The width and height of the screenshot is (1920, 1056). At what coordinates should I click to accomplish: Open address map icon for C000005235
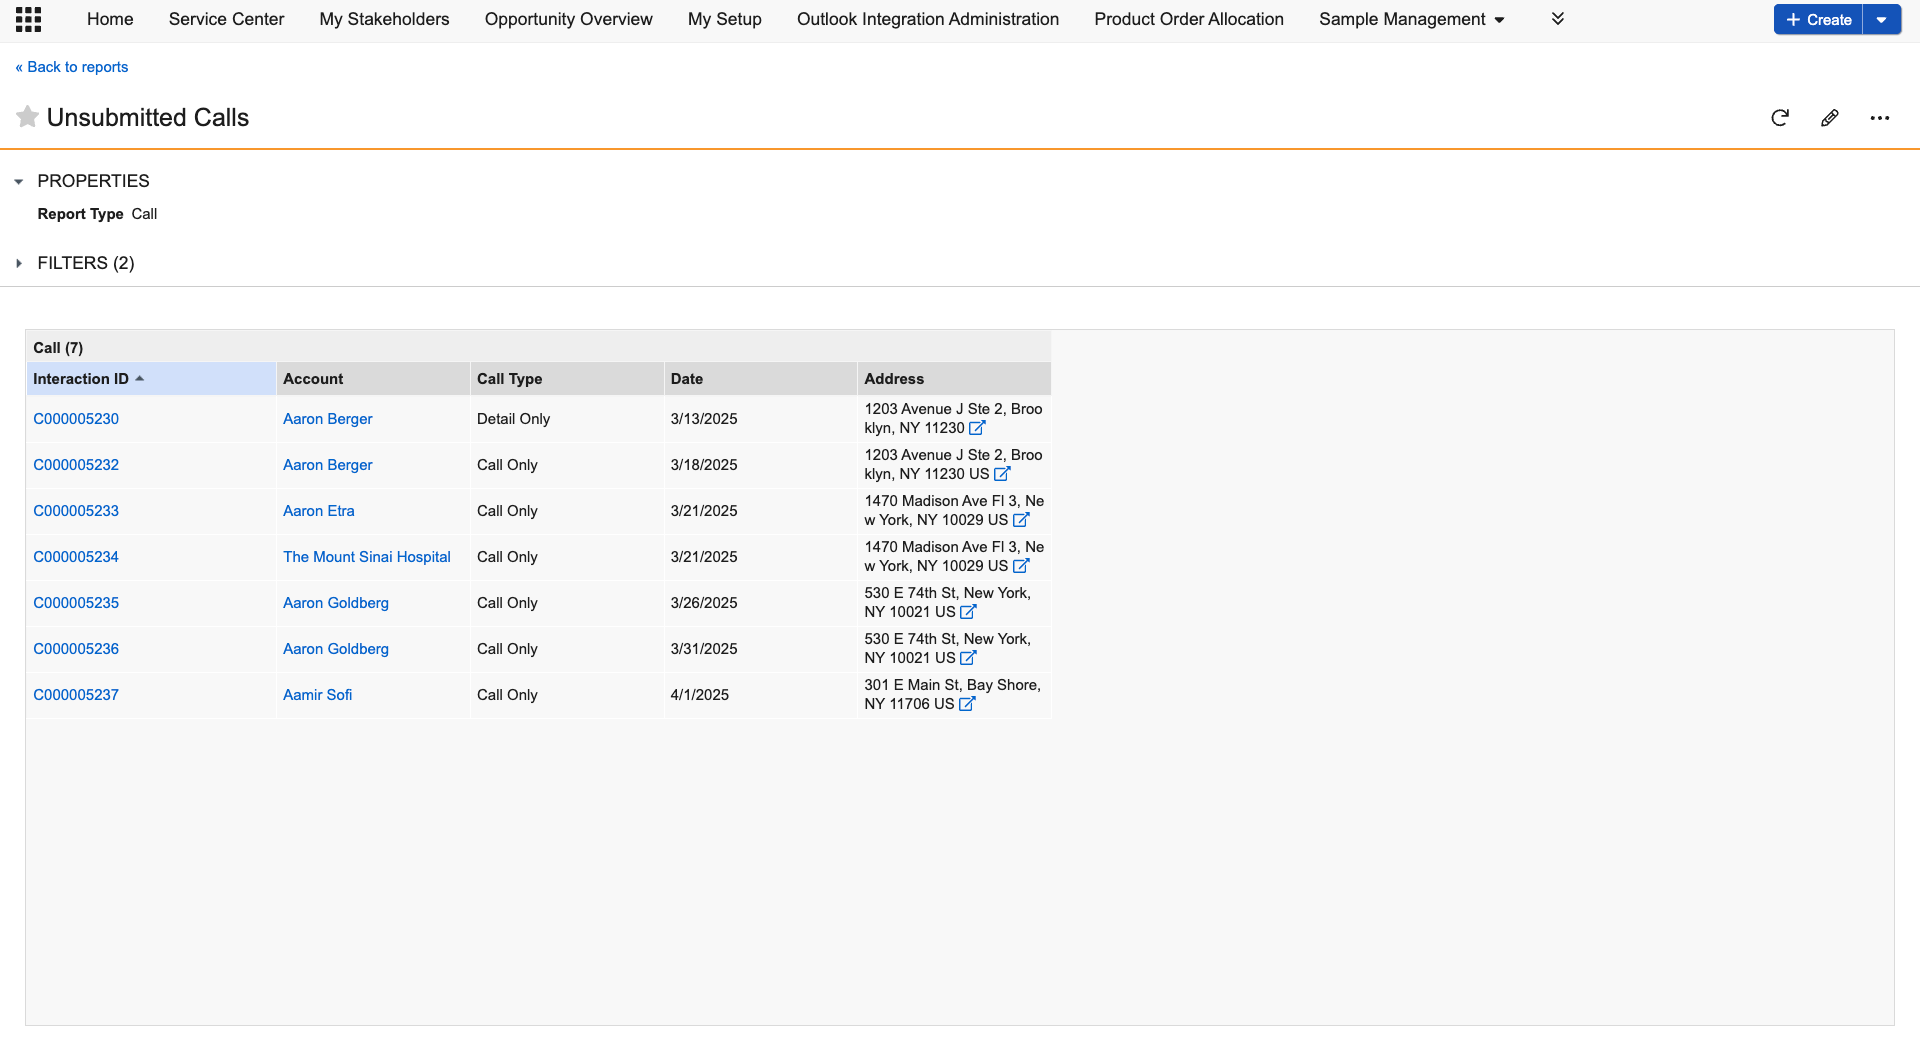[x=968, y=612]
